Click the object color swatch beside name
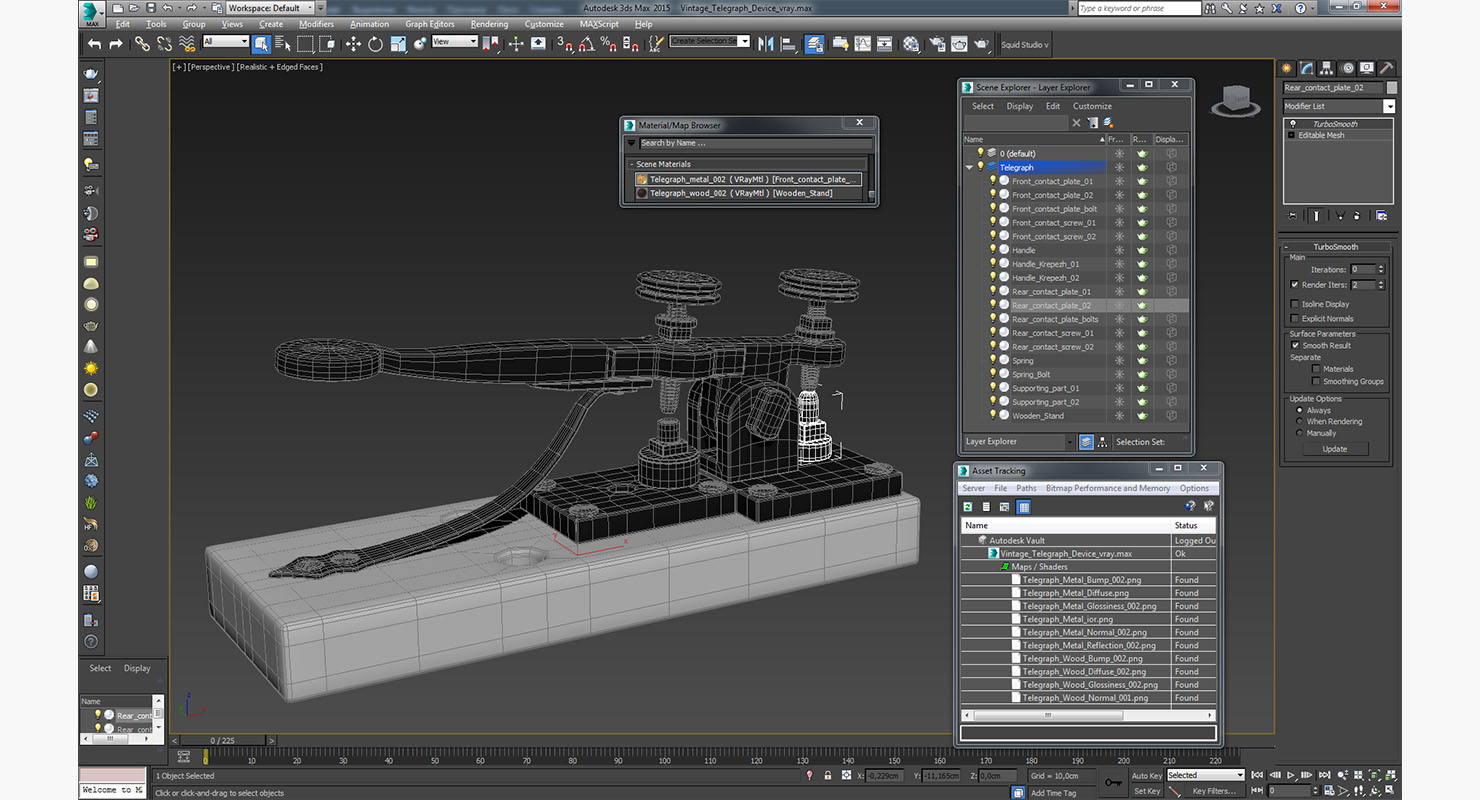Screen dimensions: 1480x800 pyautogui.click(x=1392, y=88)
